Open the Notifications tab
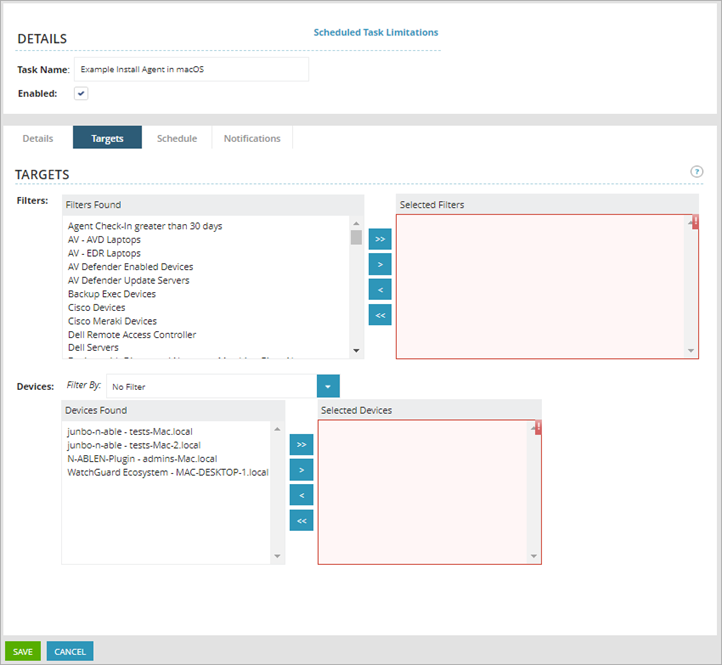The width and height of the screenshot is (722, 665). coord(252,138)
